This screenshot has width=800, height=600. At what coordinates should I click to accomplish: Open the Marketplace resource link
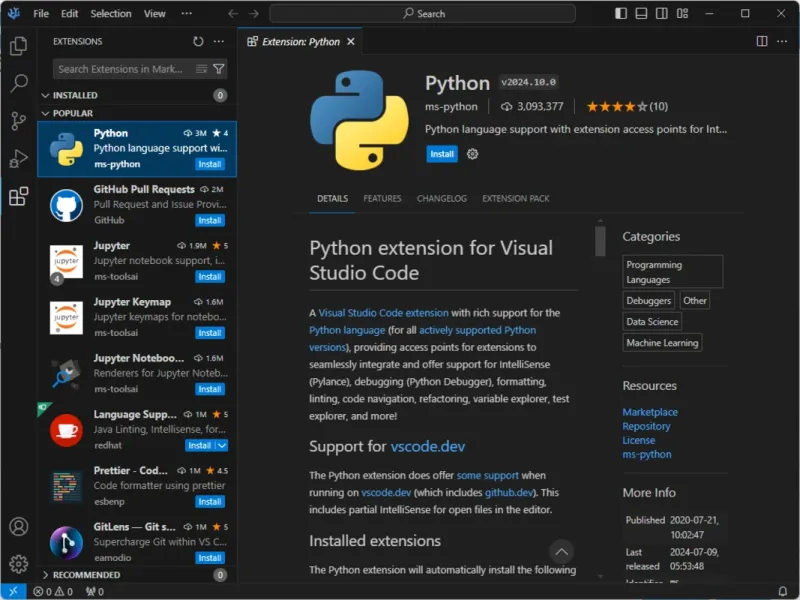click(650, 412)
